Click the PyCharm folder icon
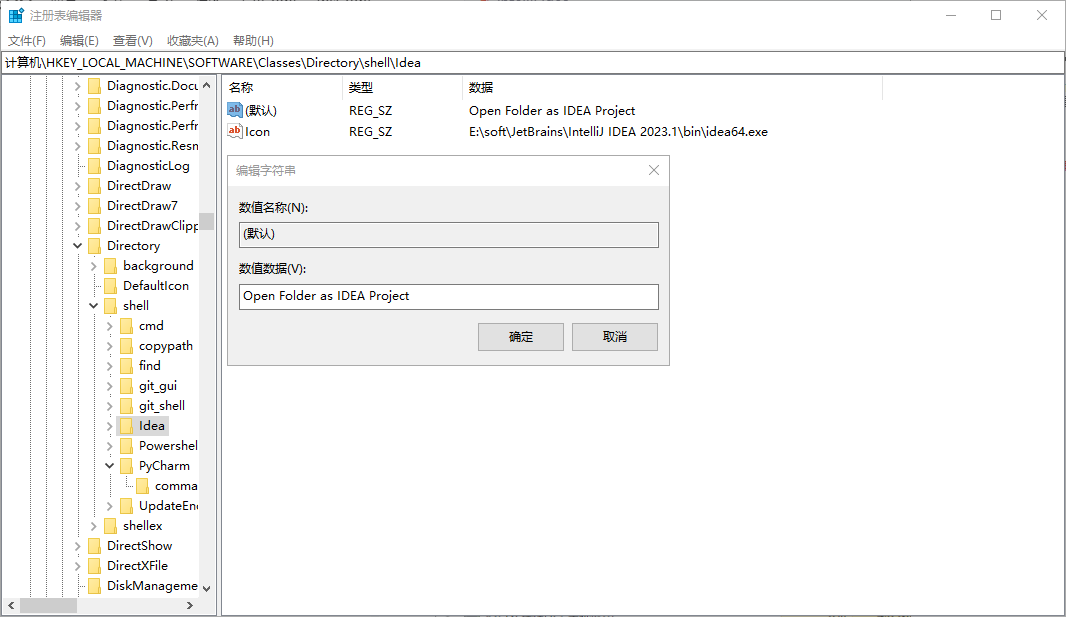The image size is (1066, 617). tap(126, 466)
